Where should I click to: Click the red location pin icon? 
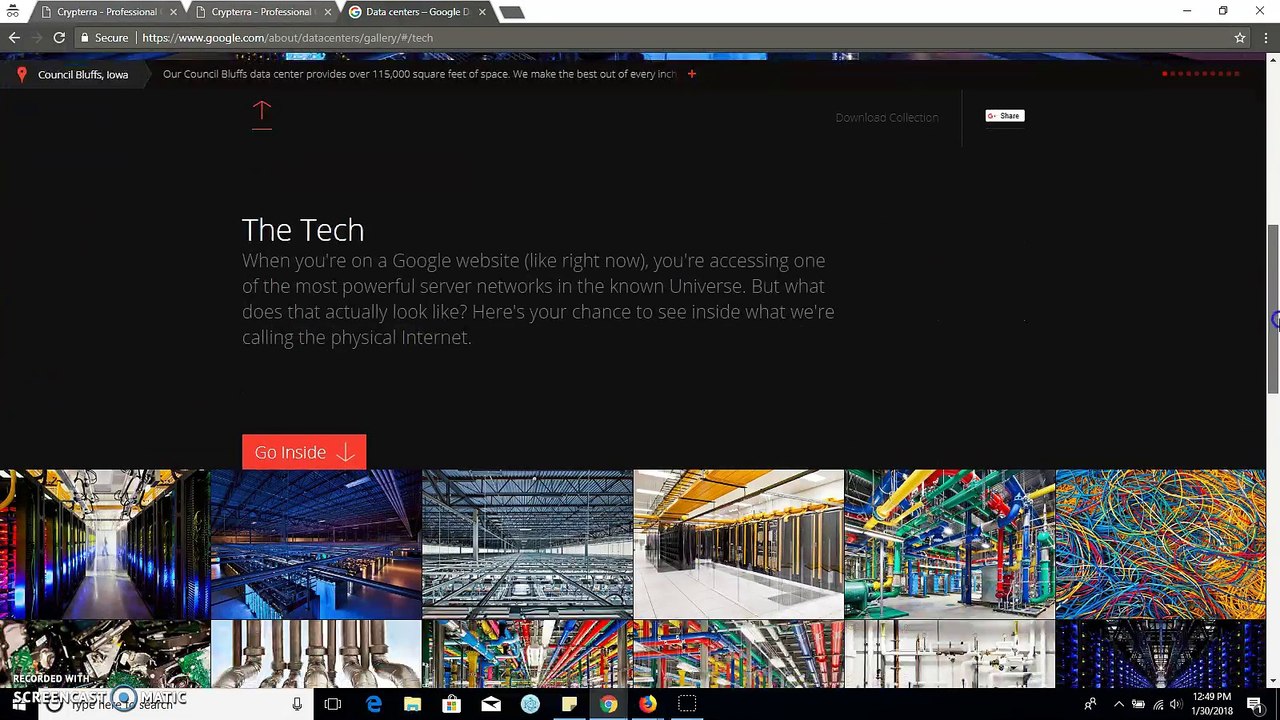click(21, 74)
